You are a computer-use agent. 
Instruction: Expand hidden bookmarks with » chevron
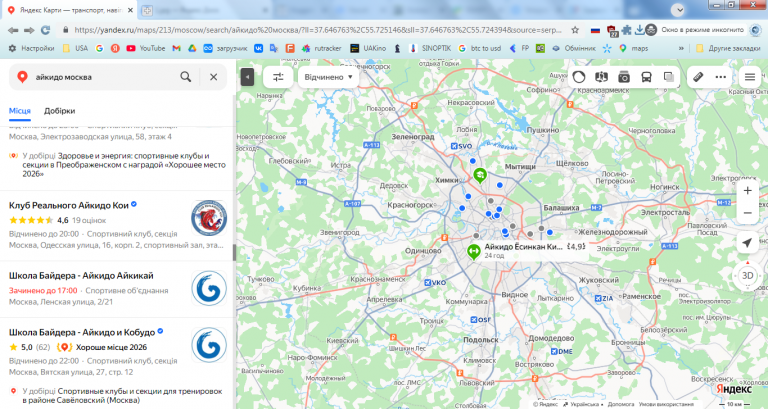[x=681, y=48]
